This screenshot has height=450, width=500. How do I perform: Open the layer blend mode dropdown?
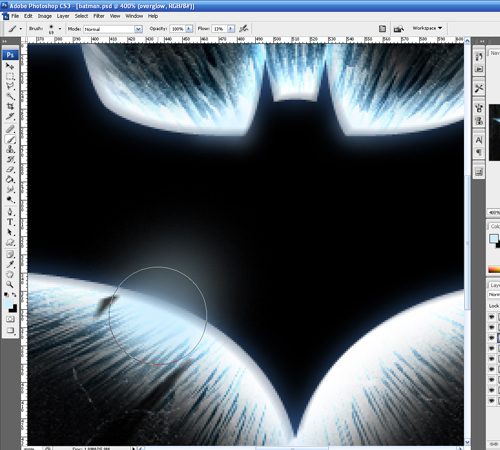click(x=494, y=295)
